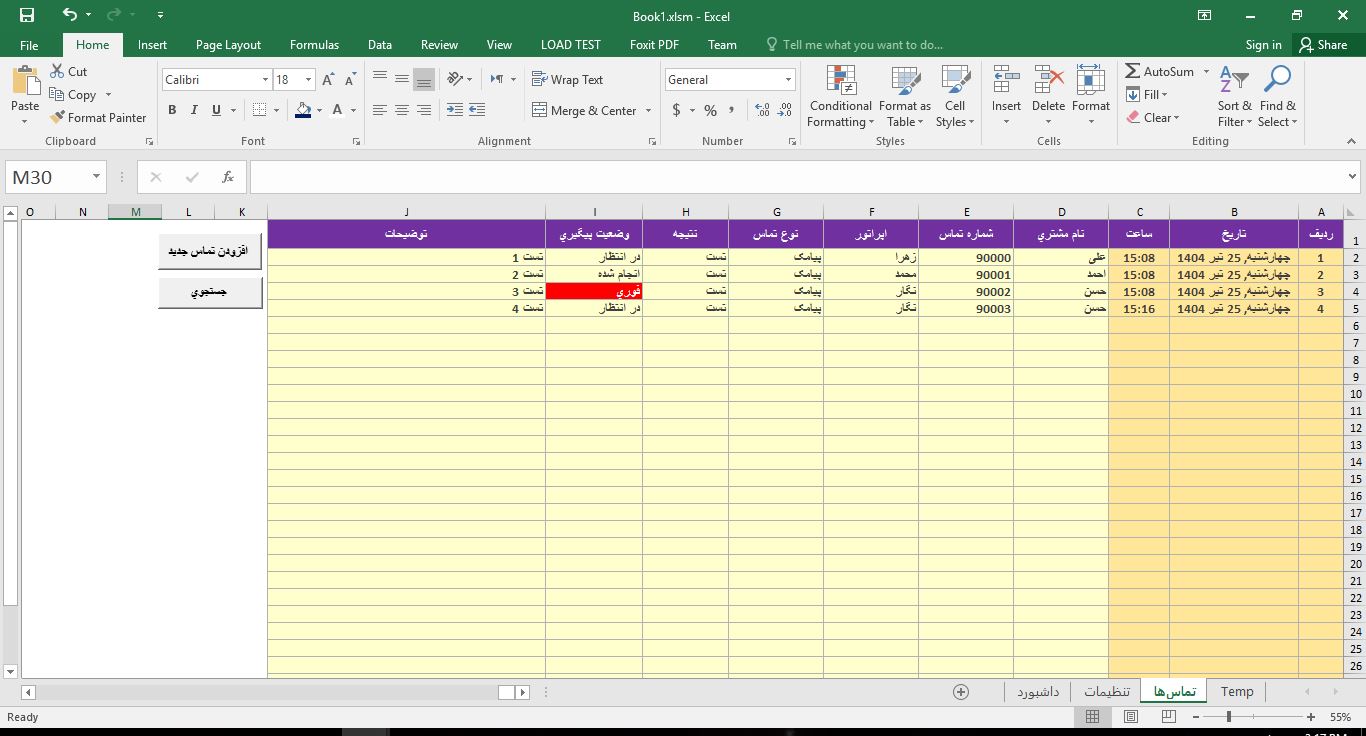Apply percent style

[710, 111]
